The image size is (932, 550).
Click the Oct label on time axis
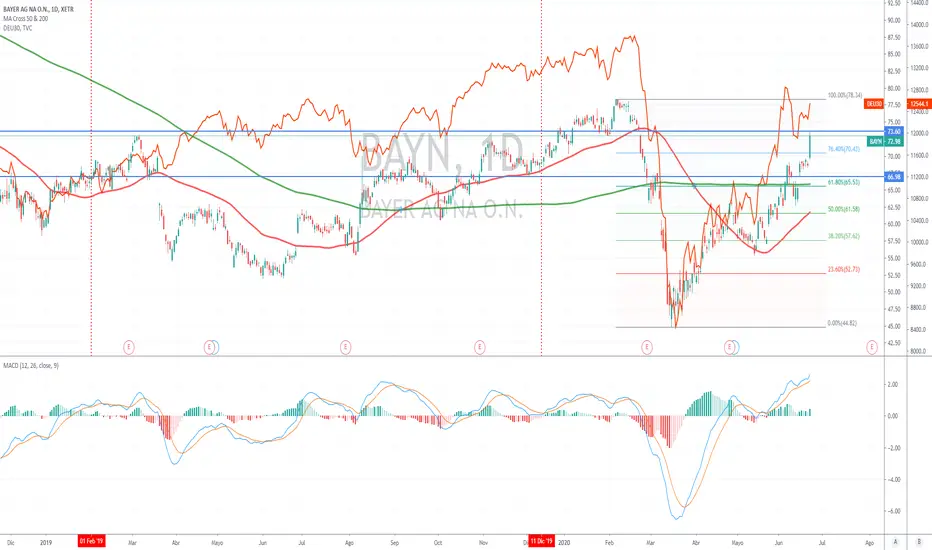point(438,542)
